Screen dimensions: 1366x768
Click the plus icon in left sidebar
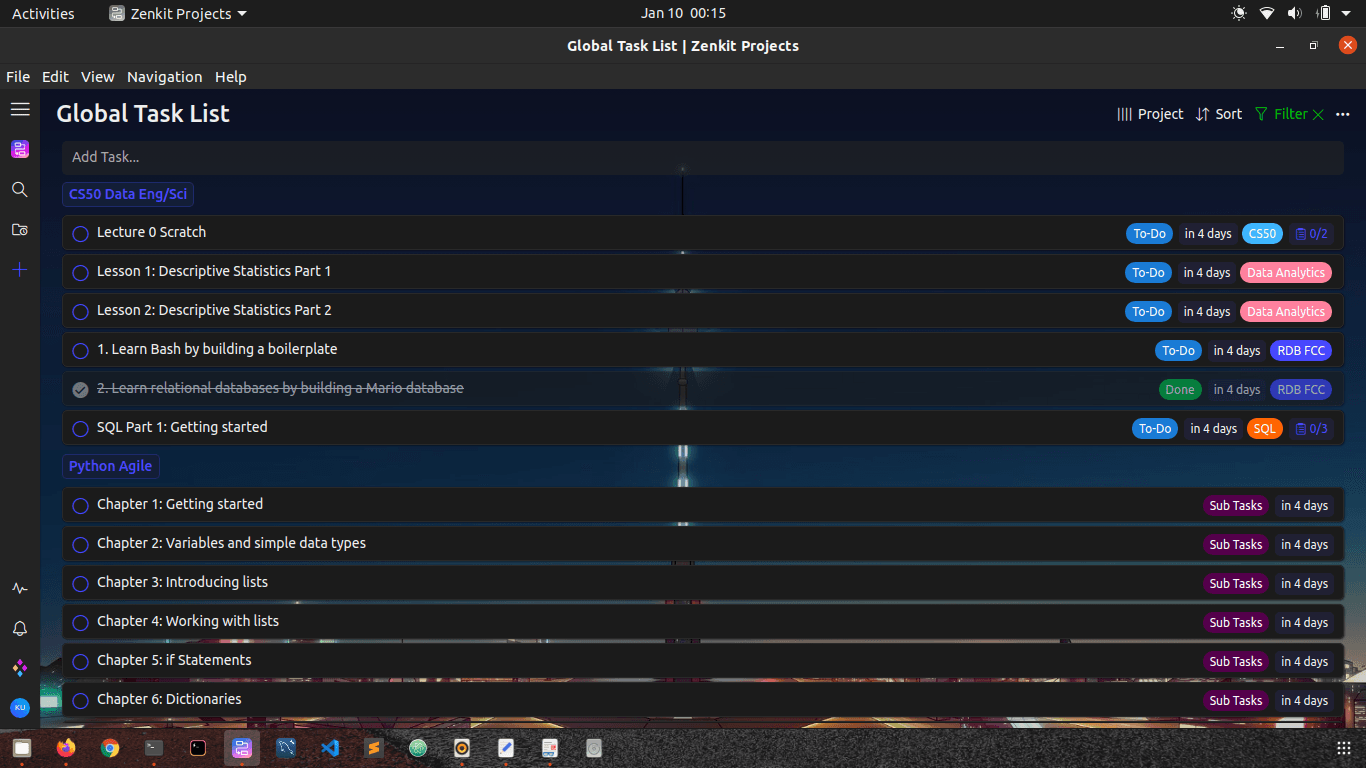(20, 269)
